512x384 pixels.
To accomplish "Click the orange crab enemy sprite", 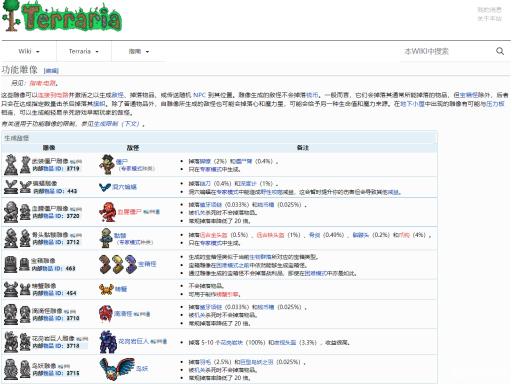I will point(106,289).
